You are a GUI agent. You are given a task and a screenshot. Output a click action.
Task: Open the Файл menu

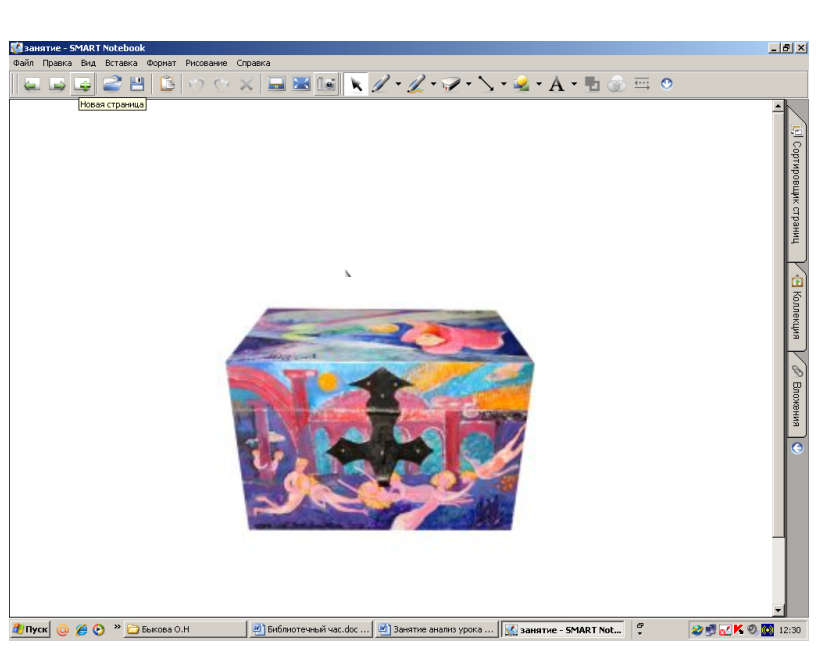[23, 63]
